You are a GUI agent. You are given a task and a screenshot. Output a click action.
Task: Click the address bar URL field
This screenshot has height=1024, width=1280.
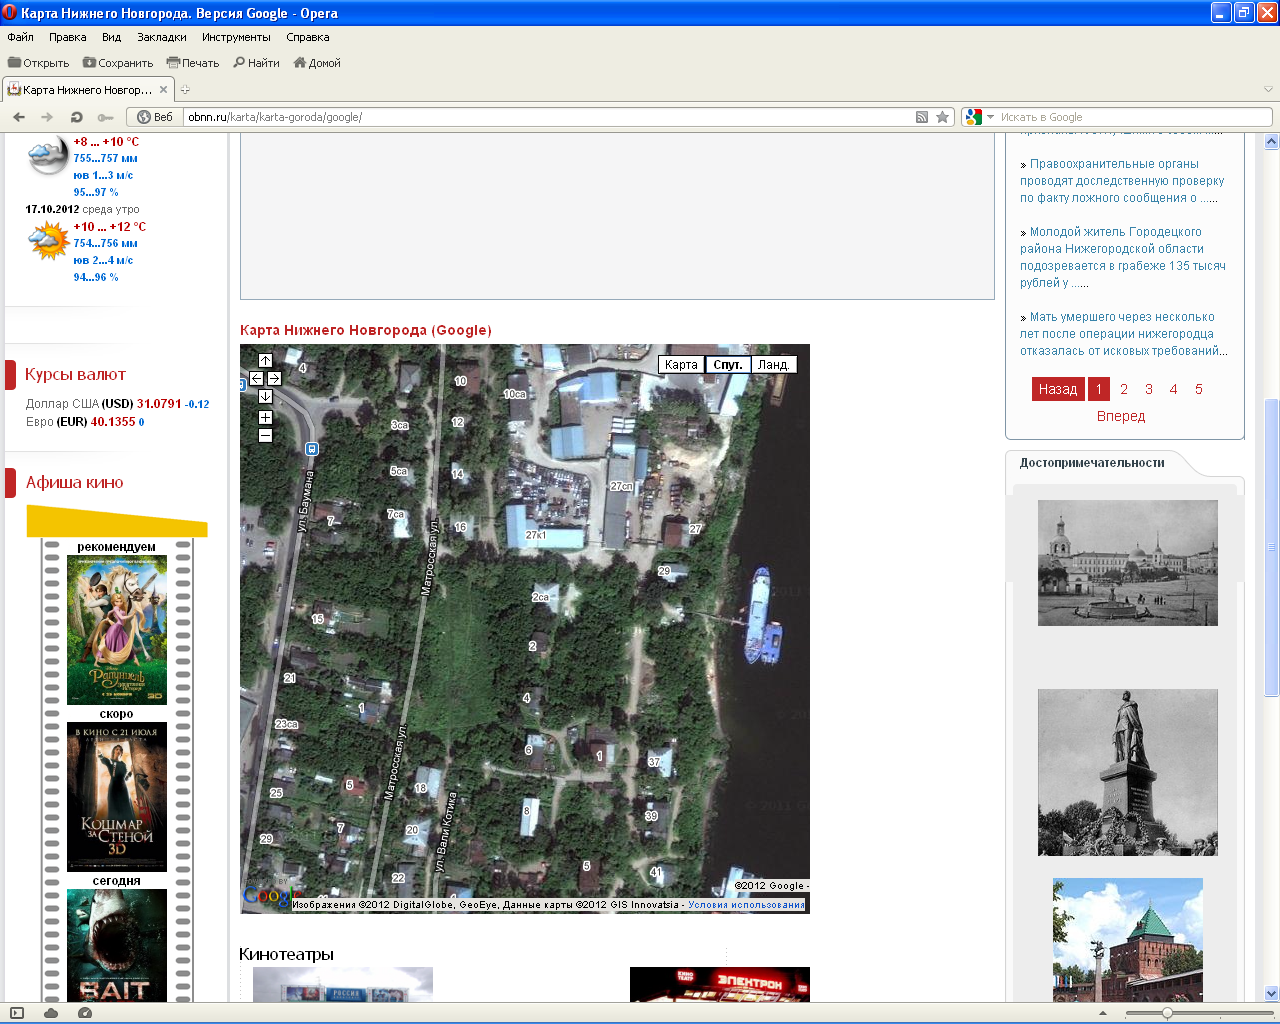point(548,117)
